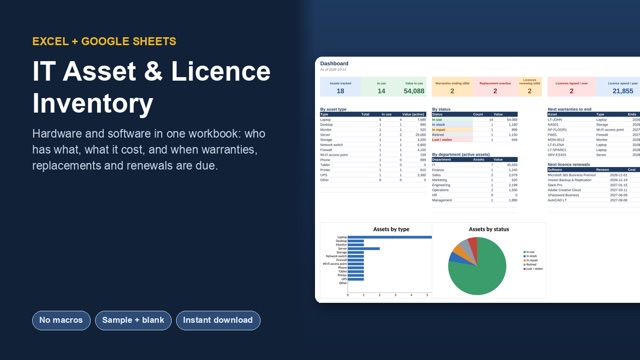Click the Licences lapsed / over KPI tile
Viewport: 640px width, 360px height.
pyautogui.click(x=571, y=87)
